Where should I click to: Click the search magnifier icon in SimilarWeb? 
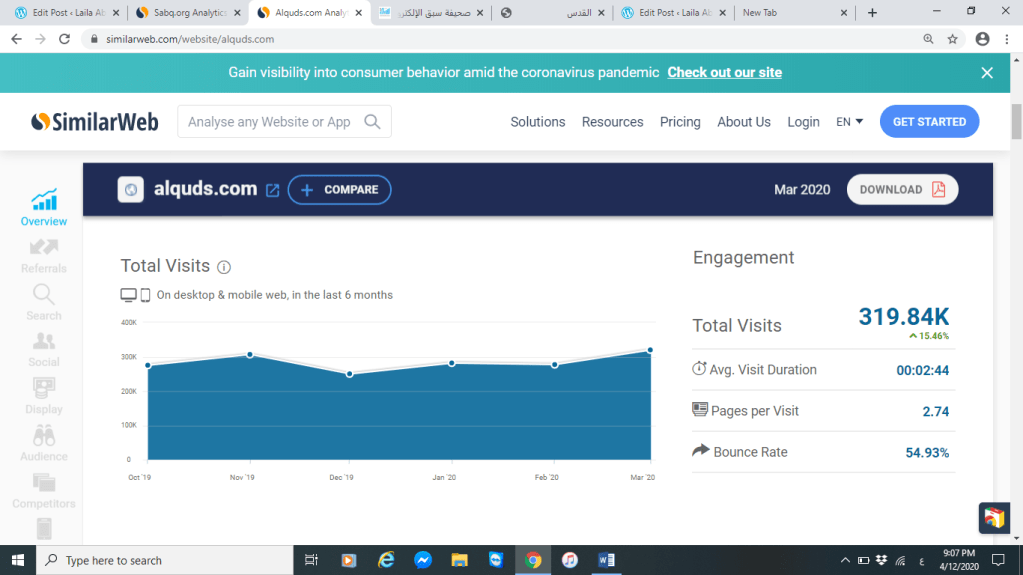click(372, 122)
